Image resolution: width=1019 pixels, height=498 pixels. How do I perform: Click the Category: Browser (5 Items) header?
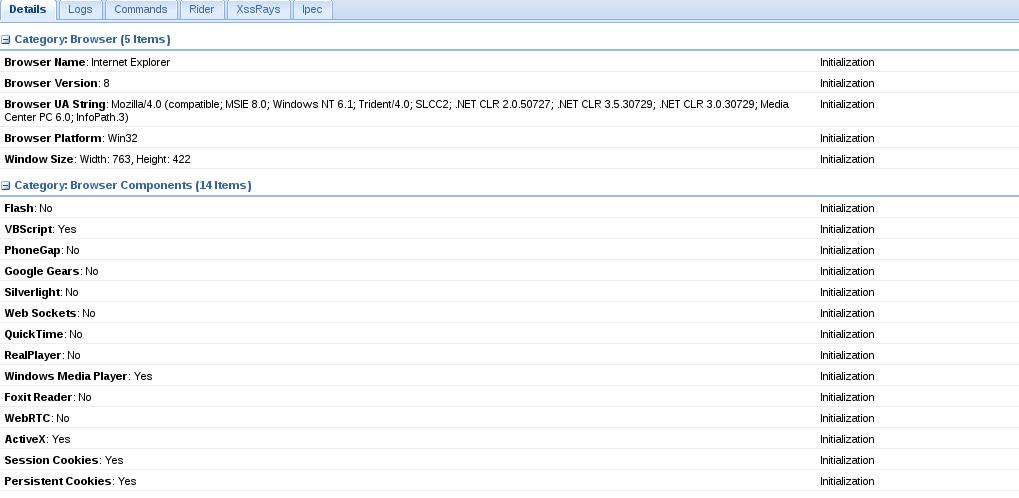click(x=92, y=40)
